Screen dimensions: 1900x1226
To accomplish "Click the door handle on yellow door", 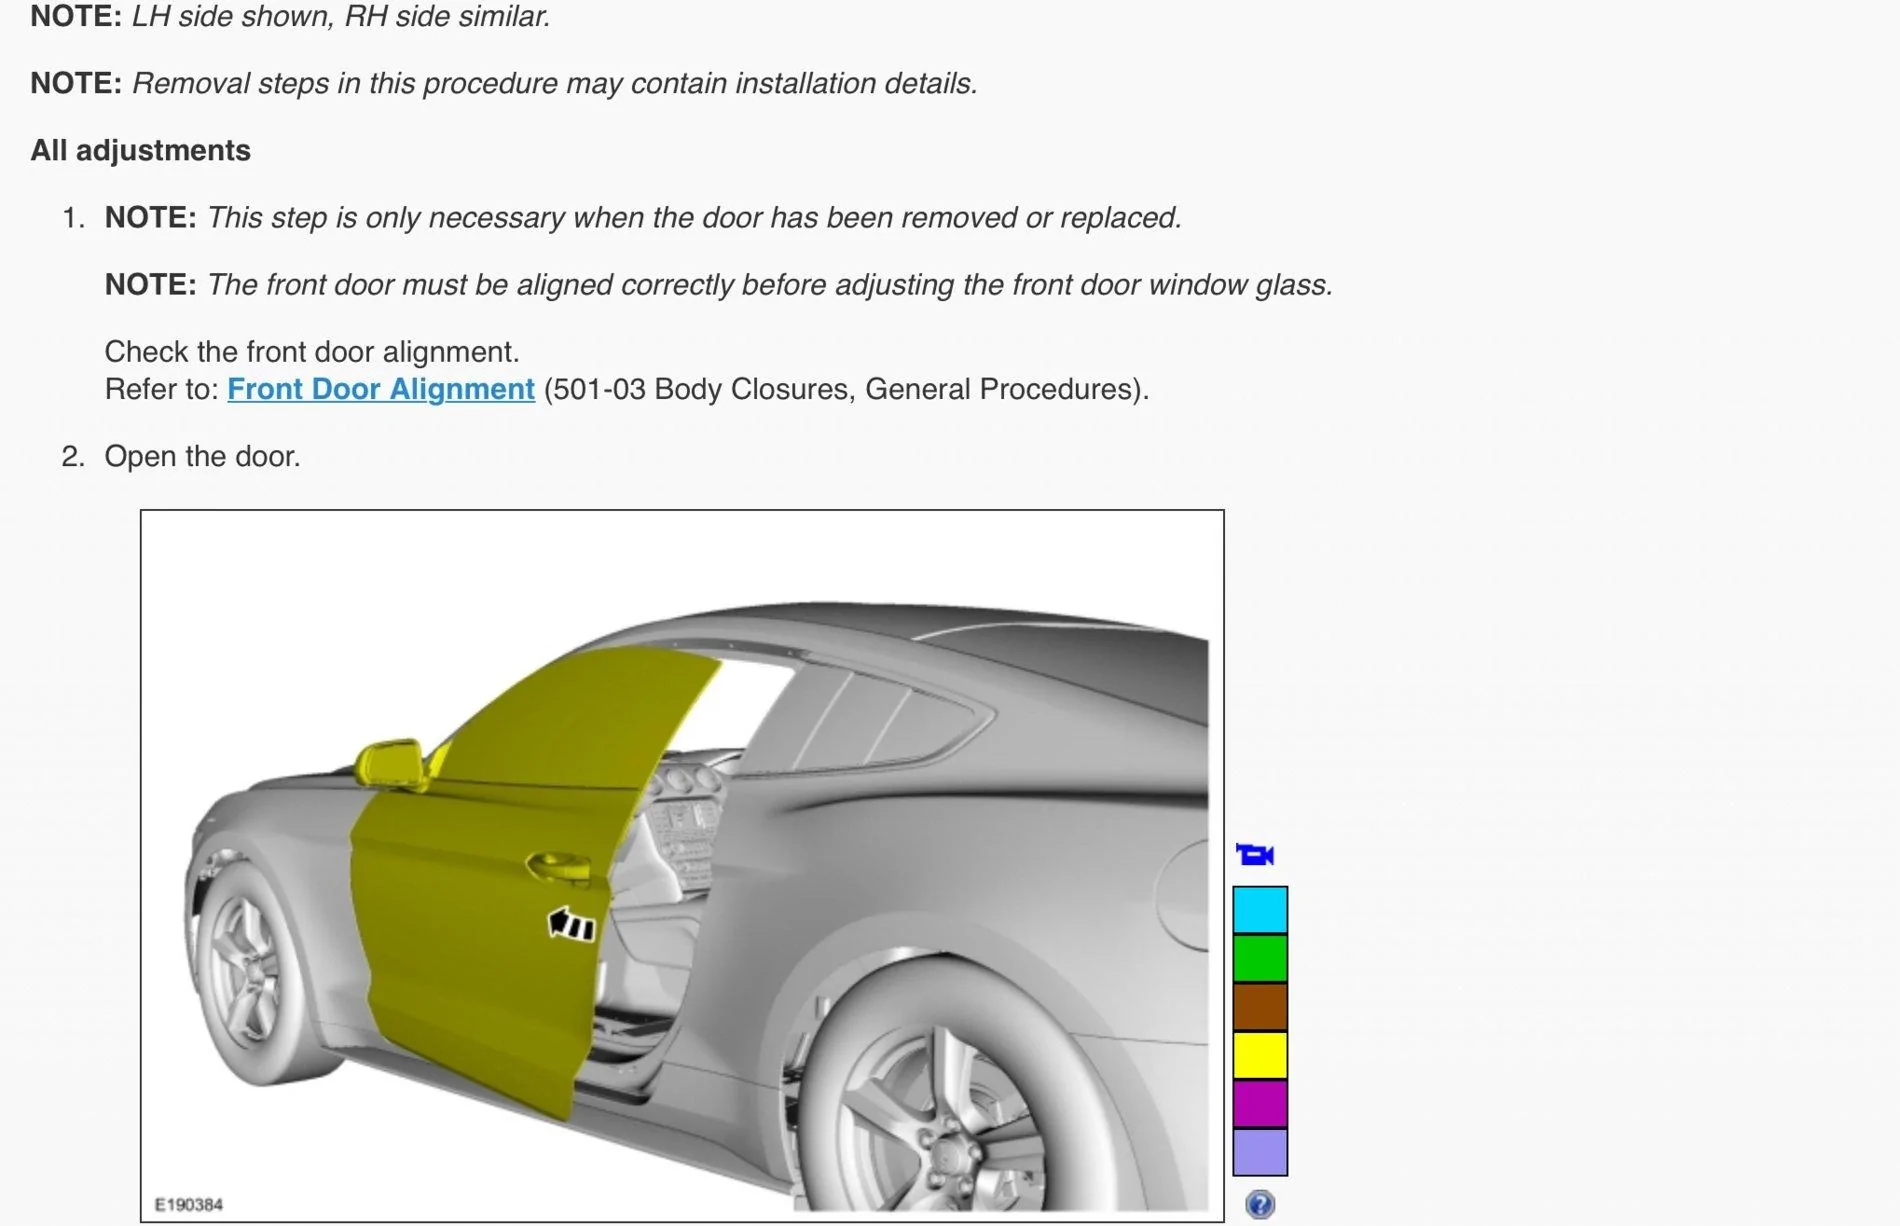I will 557,865.
